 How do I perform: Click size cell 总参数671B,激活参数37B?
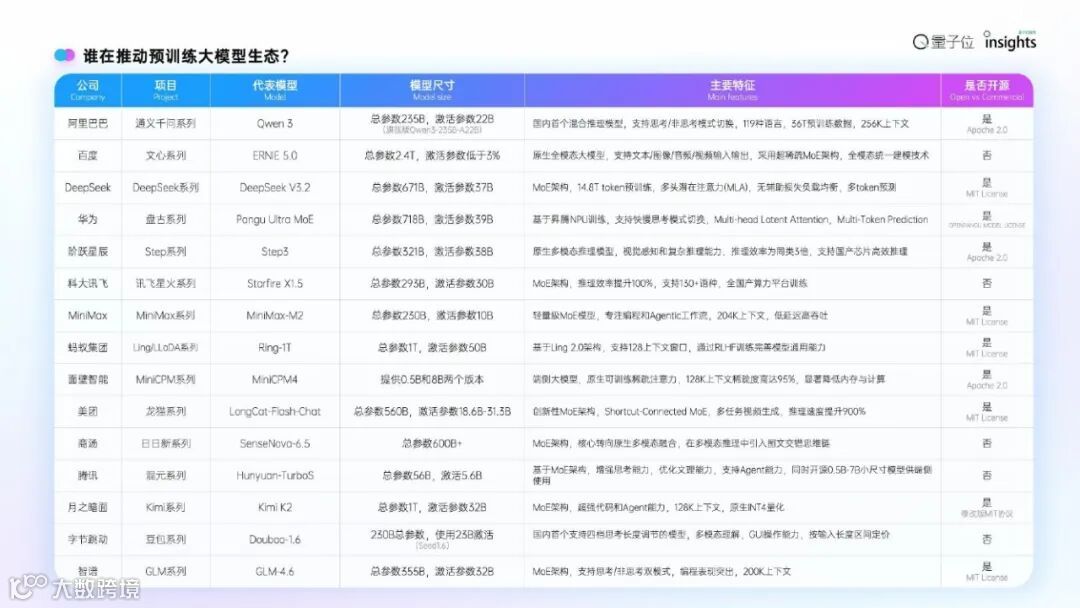[432, 187]
